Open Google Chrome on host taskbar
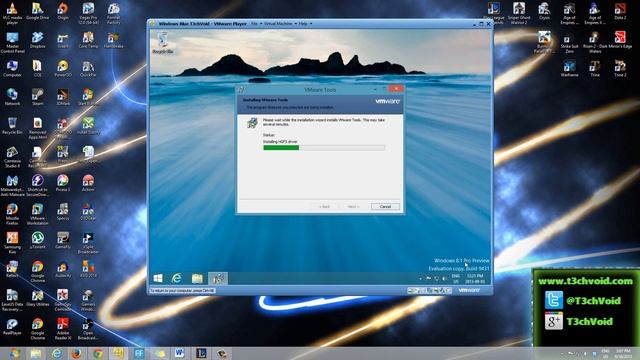 [x=98, y=353]
